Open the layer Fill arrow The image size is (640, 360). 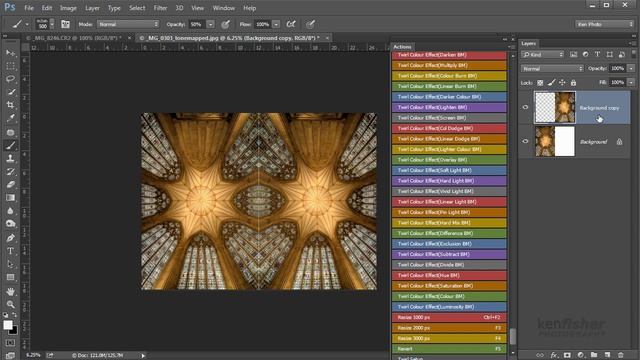point(631,82)
